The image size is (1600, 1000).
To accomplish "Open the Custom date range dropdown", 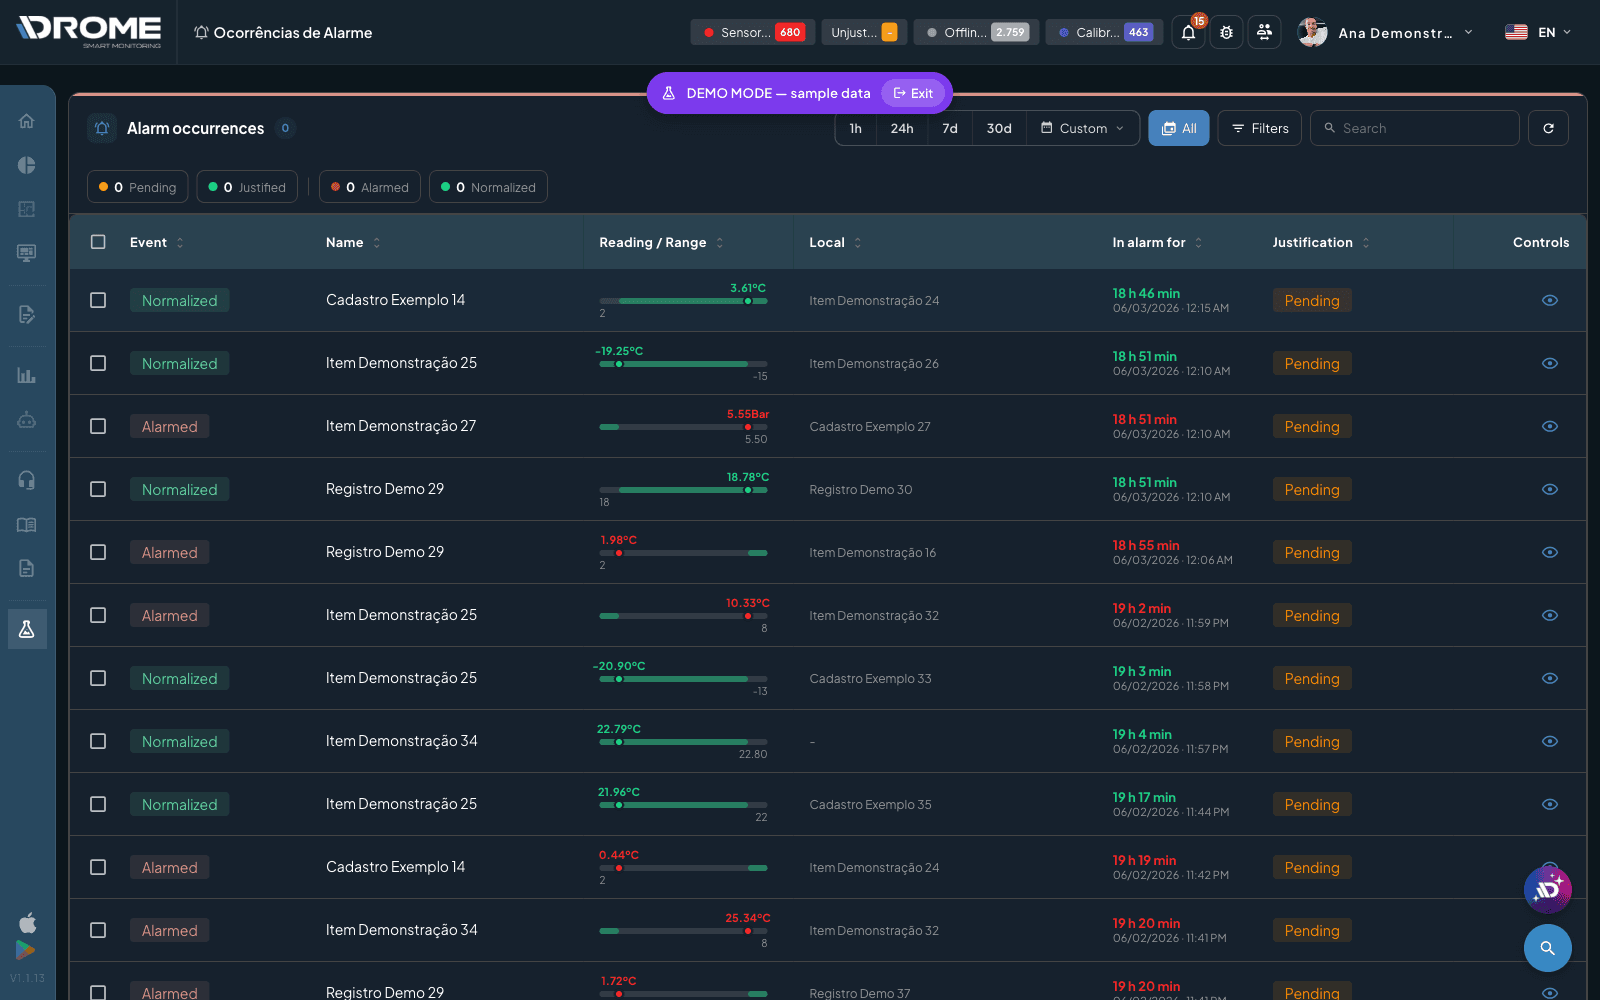I will pos(1083,128).
